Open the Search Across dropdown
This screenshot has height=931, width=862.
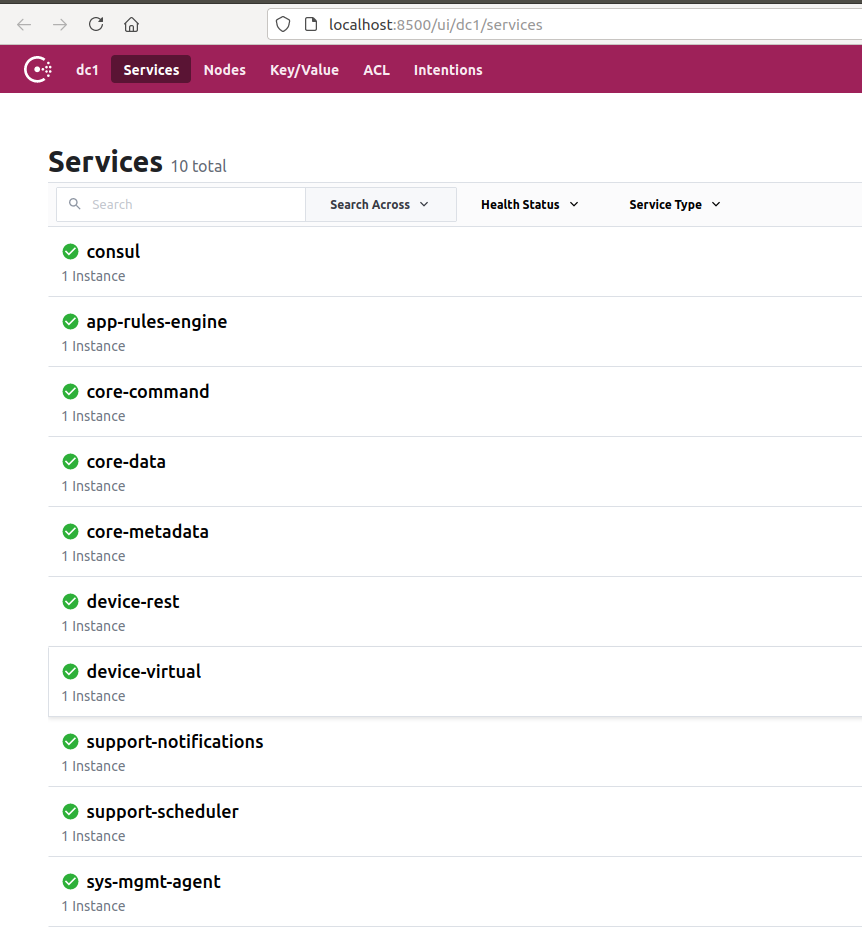381,204
